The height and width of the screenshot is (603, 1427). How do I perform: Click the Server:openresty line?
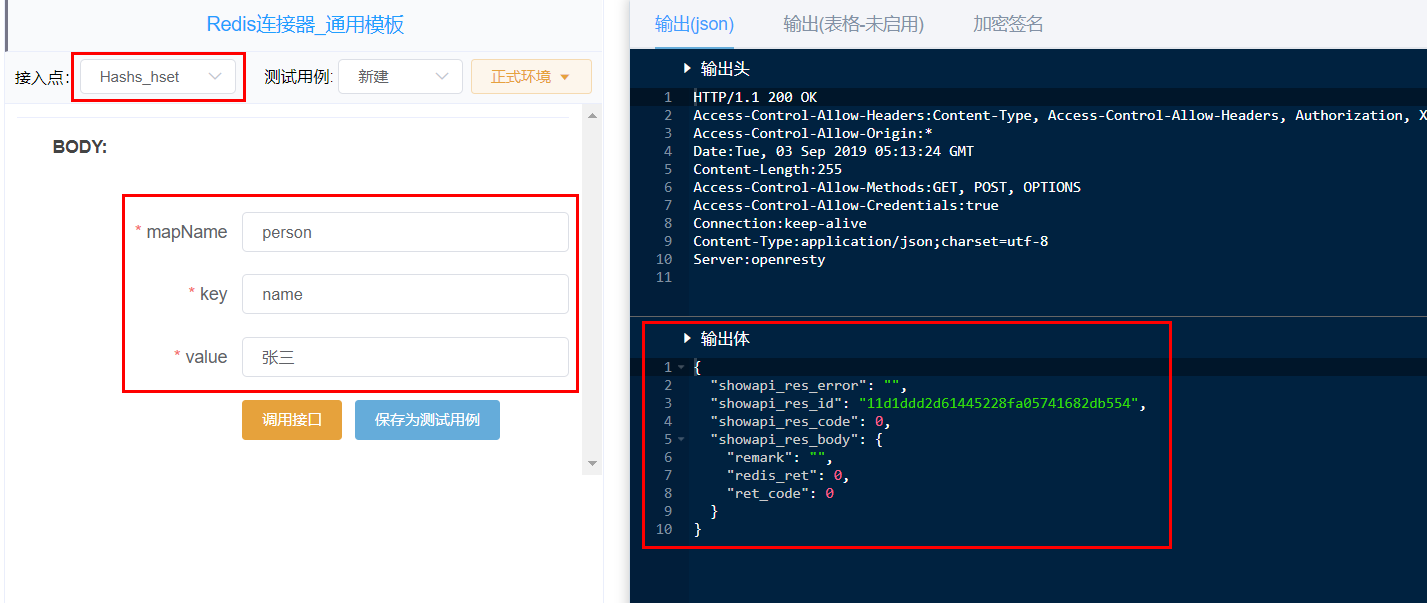tap(759, 259)
